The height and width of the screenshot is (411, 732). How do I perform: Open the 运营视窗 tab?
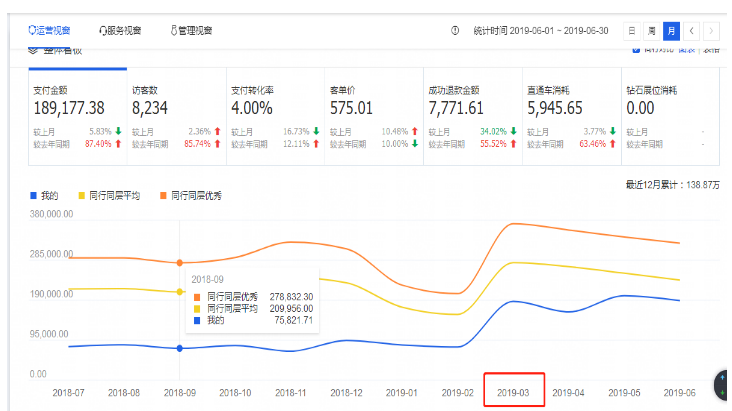[x=49, y=31]
